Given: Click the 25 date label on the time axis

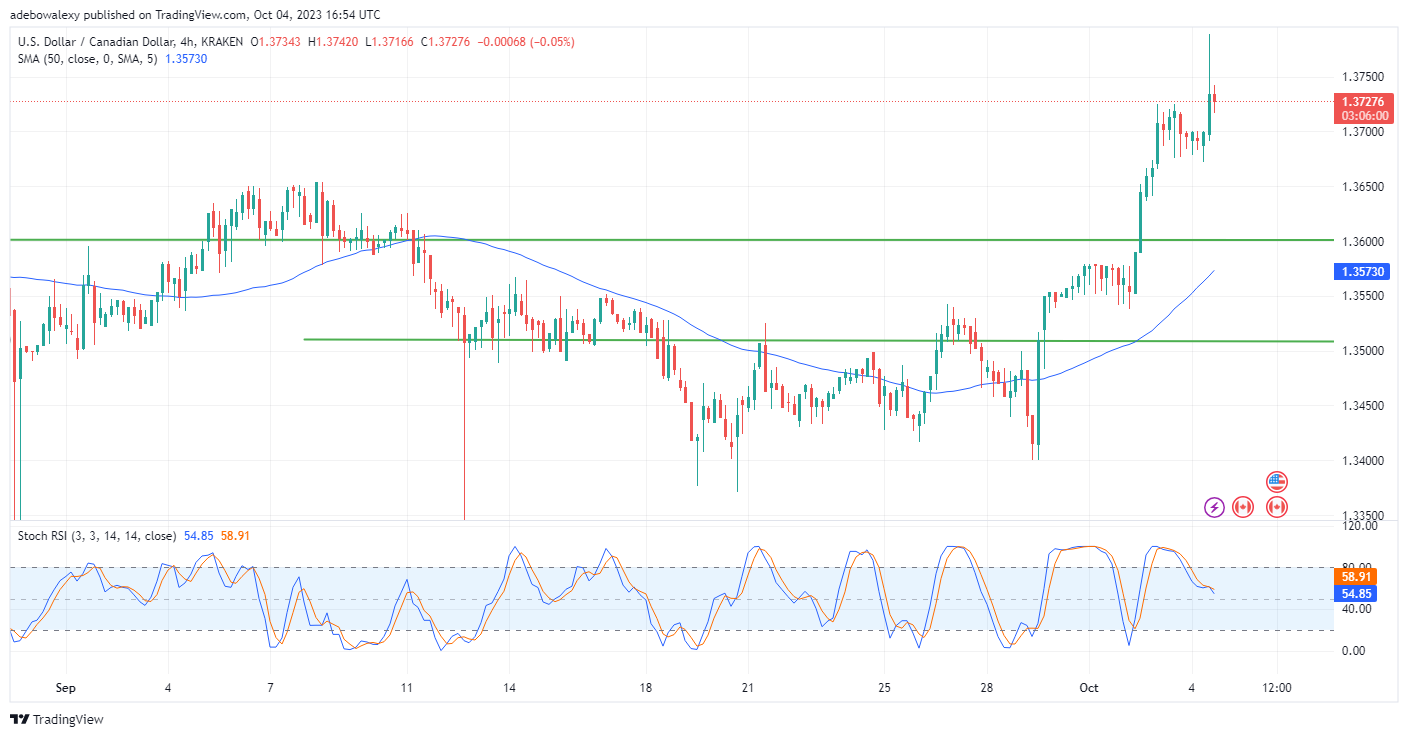Looking at the screenshot, I should click(884, 688).
